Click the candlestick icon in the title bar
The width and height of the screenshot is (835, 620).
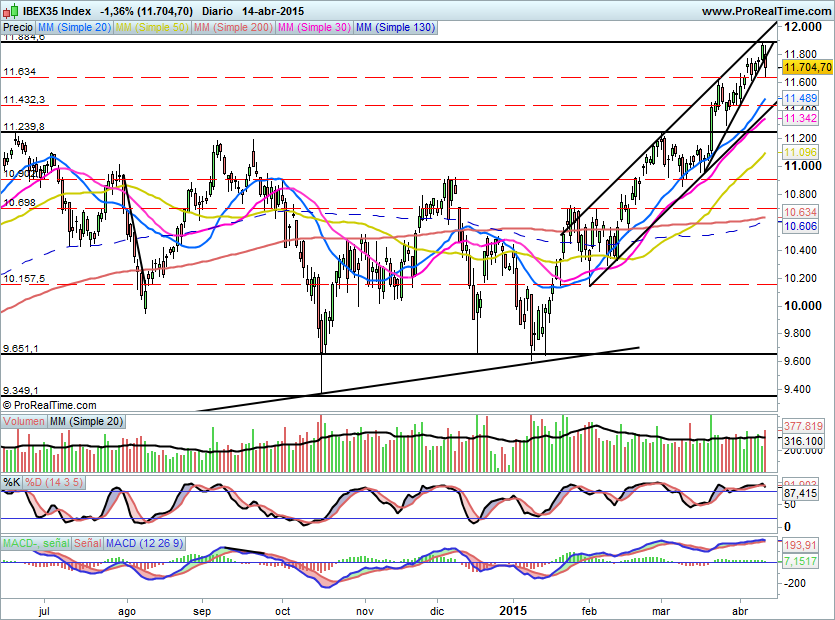coord(12,8)
